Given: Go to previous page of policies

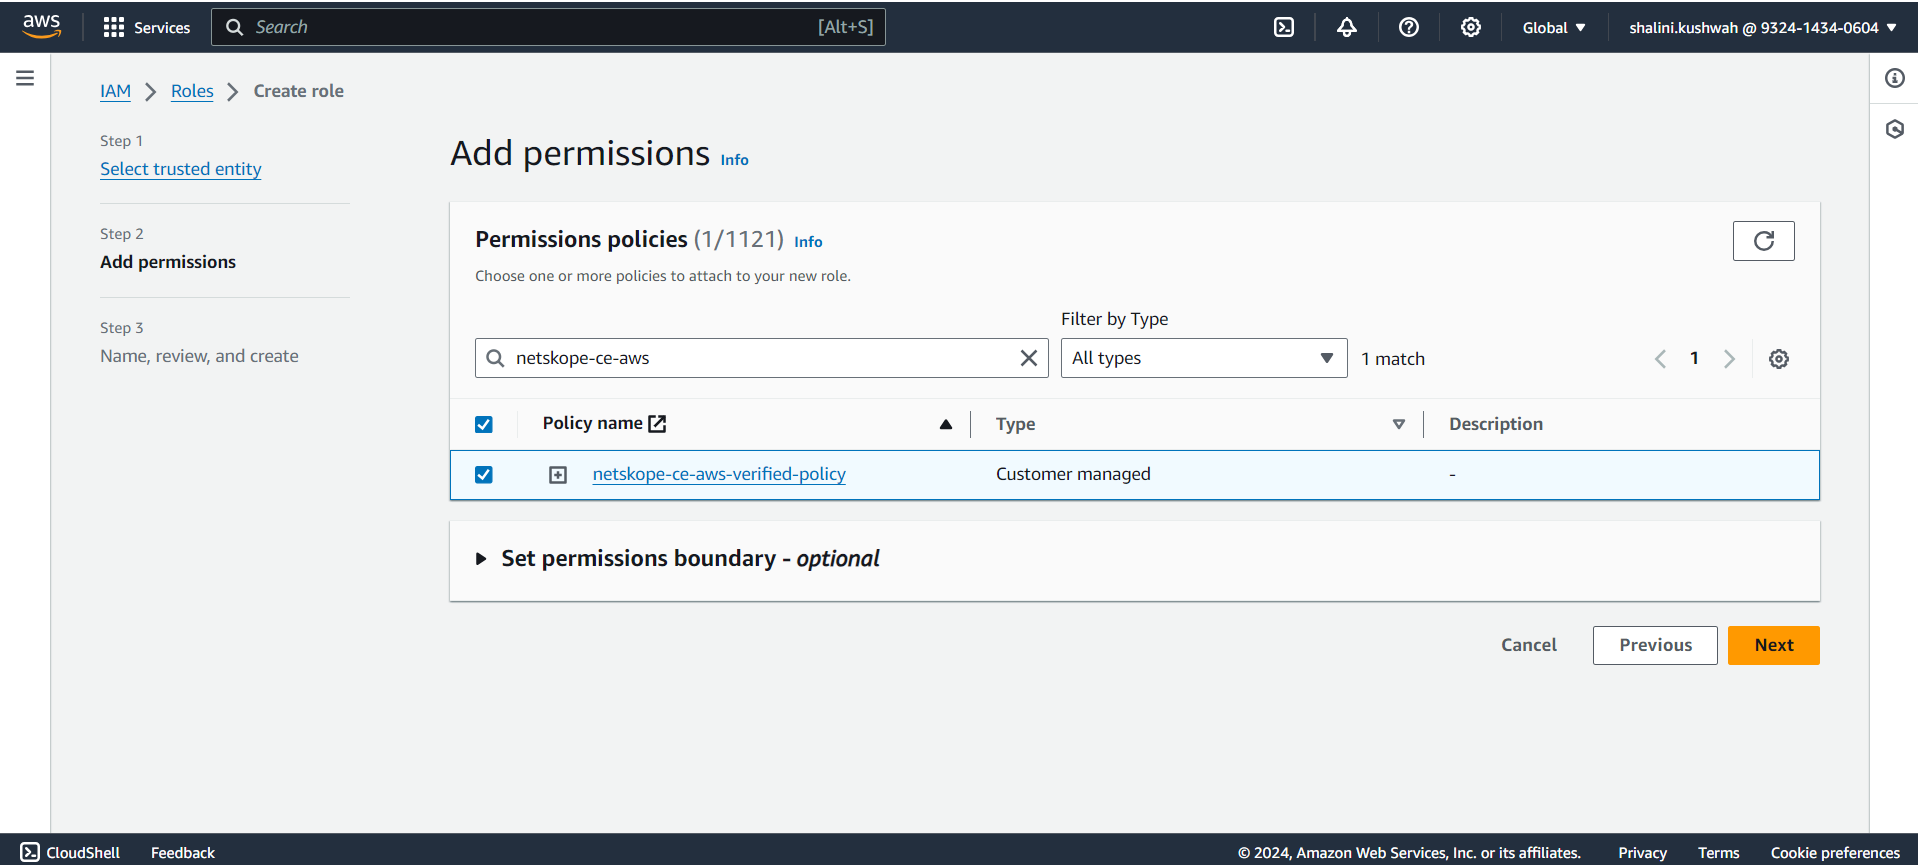Looking at the screenshot, I should [1661, 359].
